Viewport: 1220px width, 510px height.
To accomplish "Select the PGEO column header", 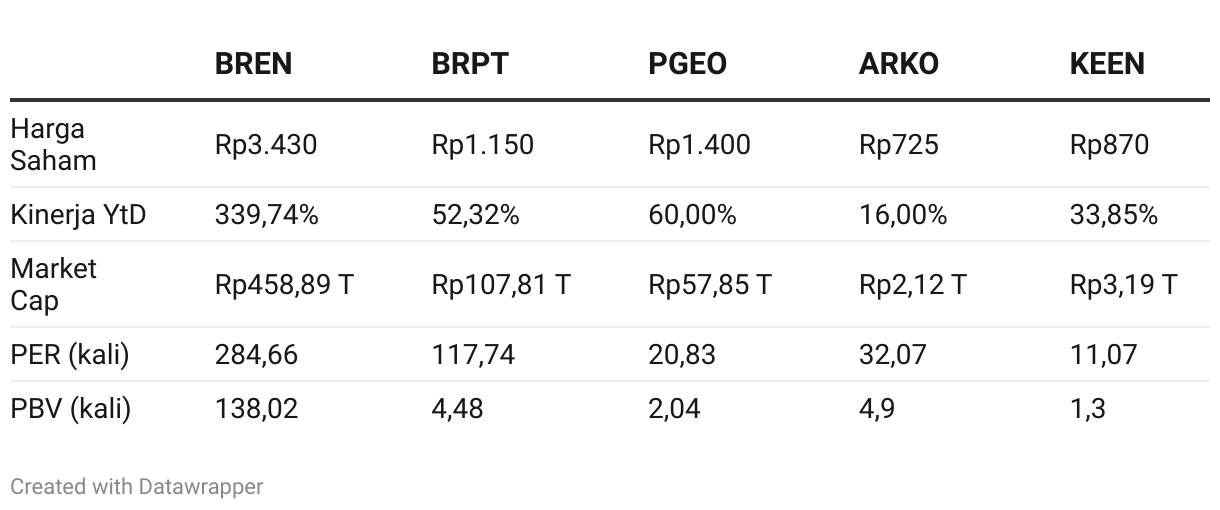I will tap(687, 64).
